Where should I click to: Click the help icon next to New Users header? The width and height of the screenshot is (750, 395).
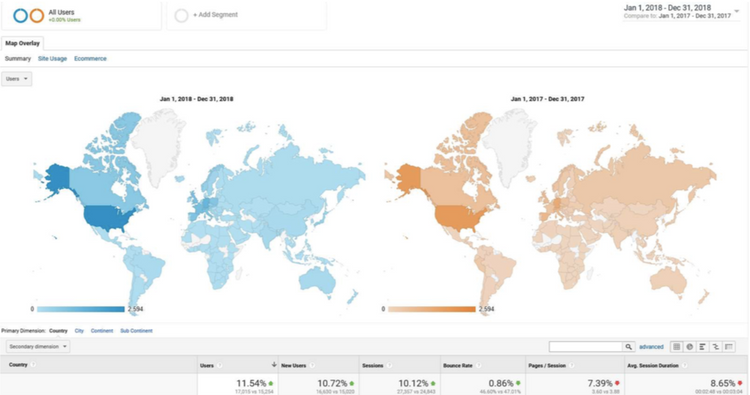click(312, 366)
